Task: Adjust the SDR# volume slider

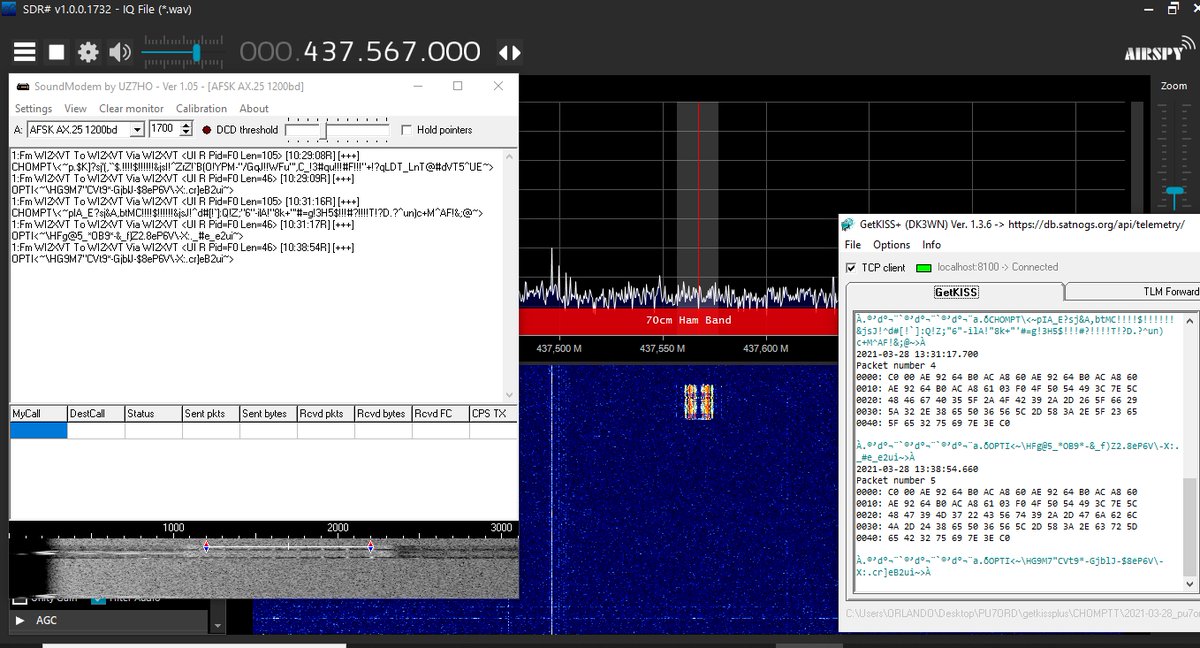Action: (x=184, y=52)
